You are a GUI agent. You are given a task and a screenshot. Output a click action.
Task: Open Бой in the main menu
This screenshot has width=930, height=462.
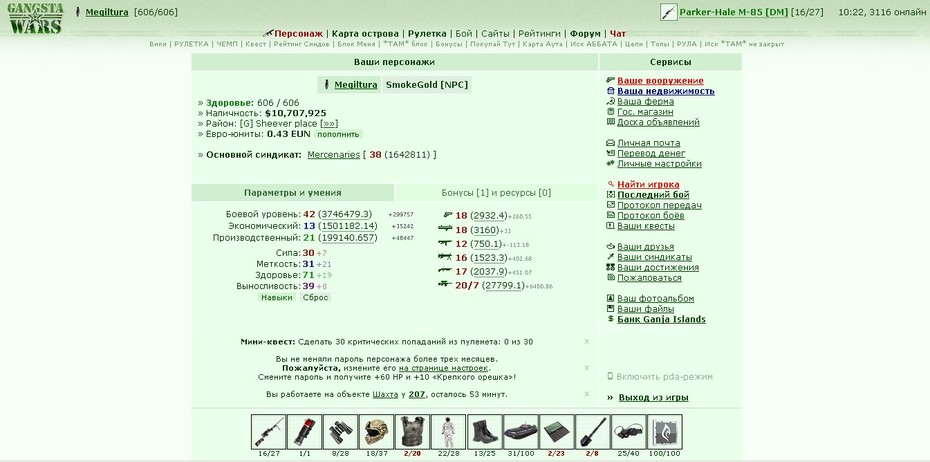(x=464, y=34)
